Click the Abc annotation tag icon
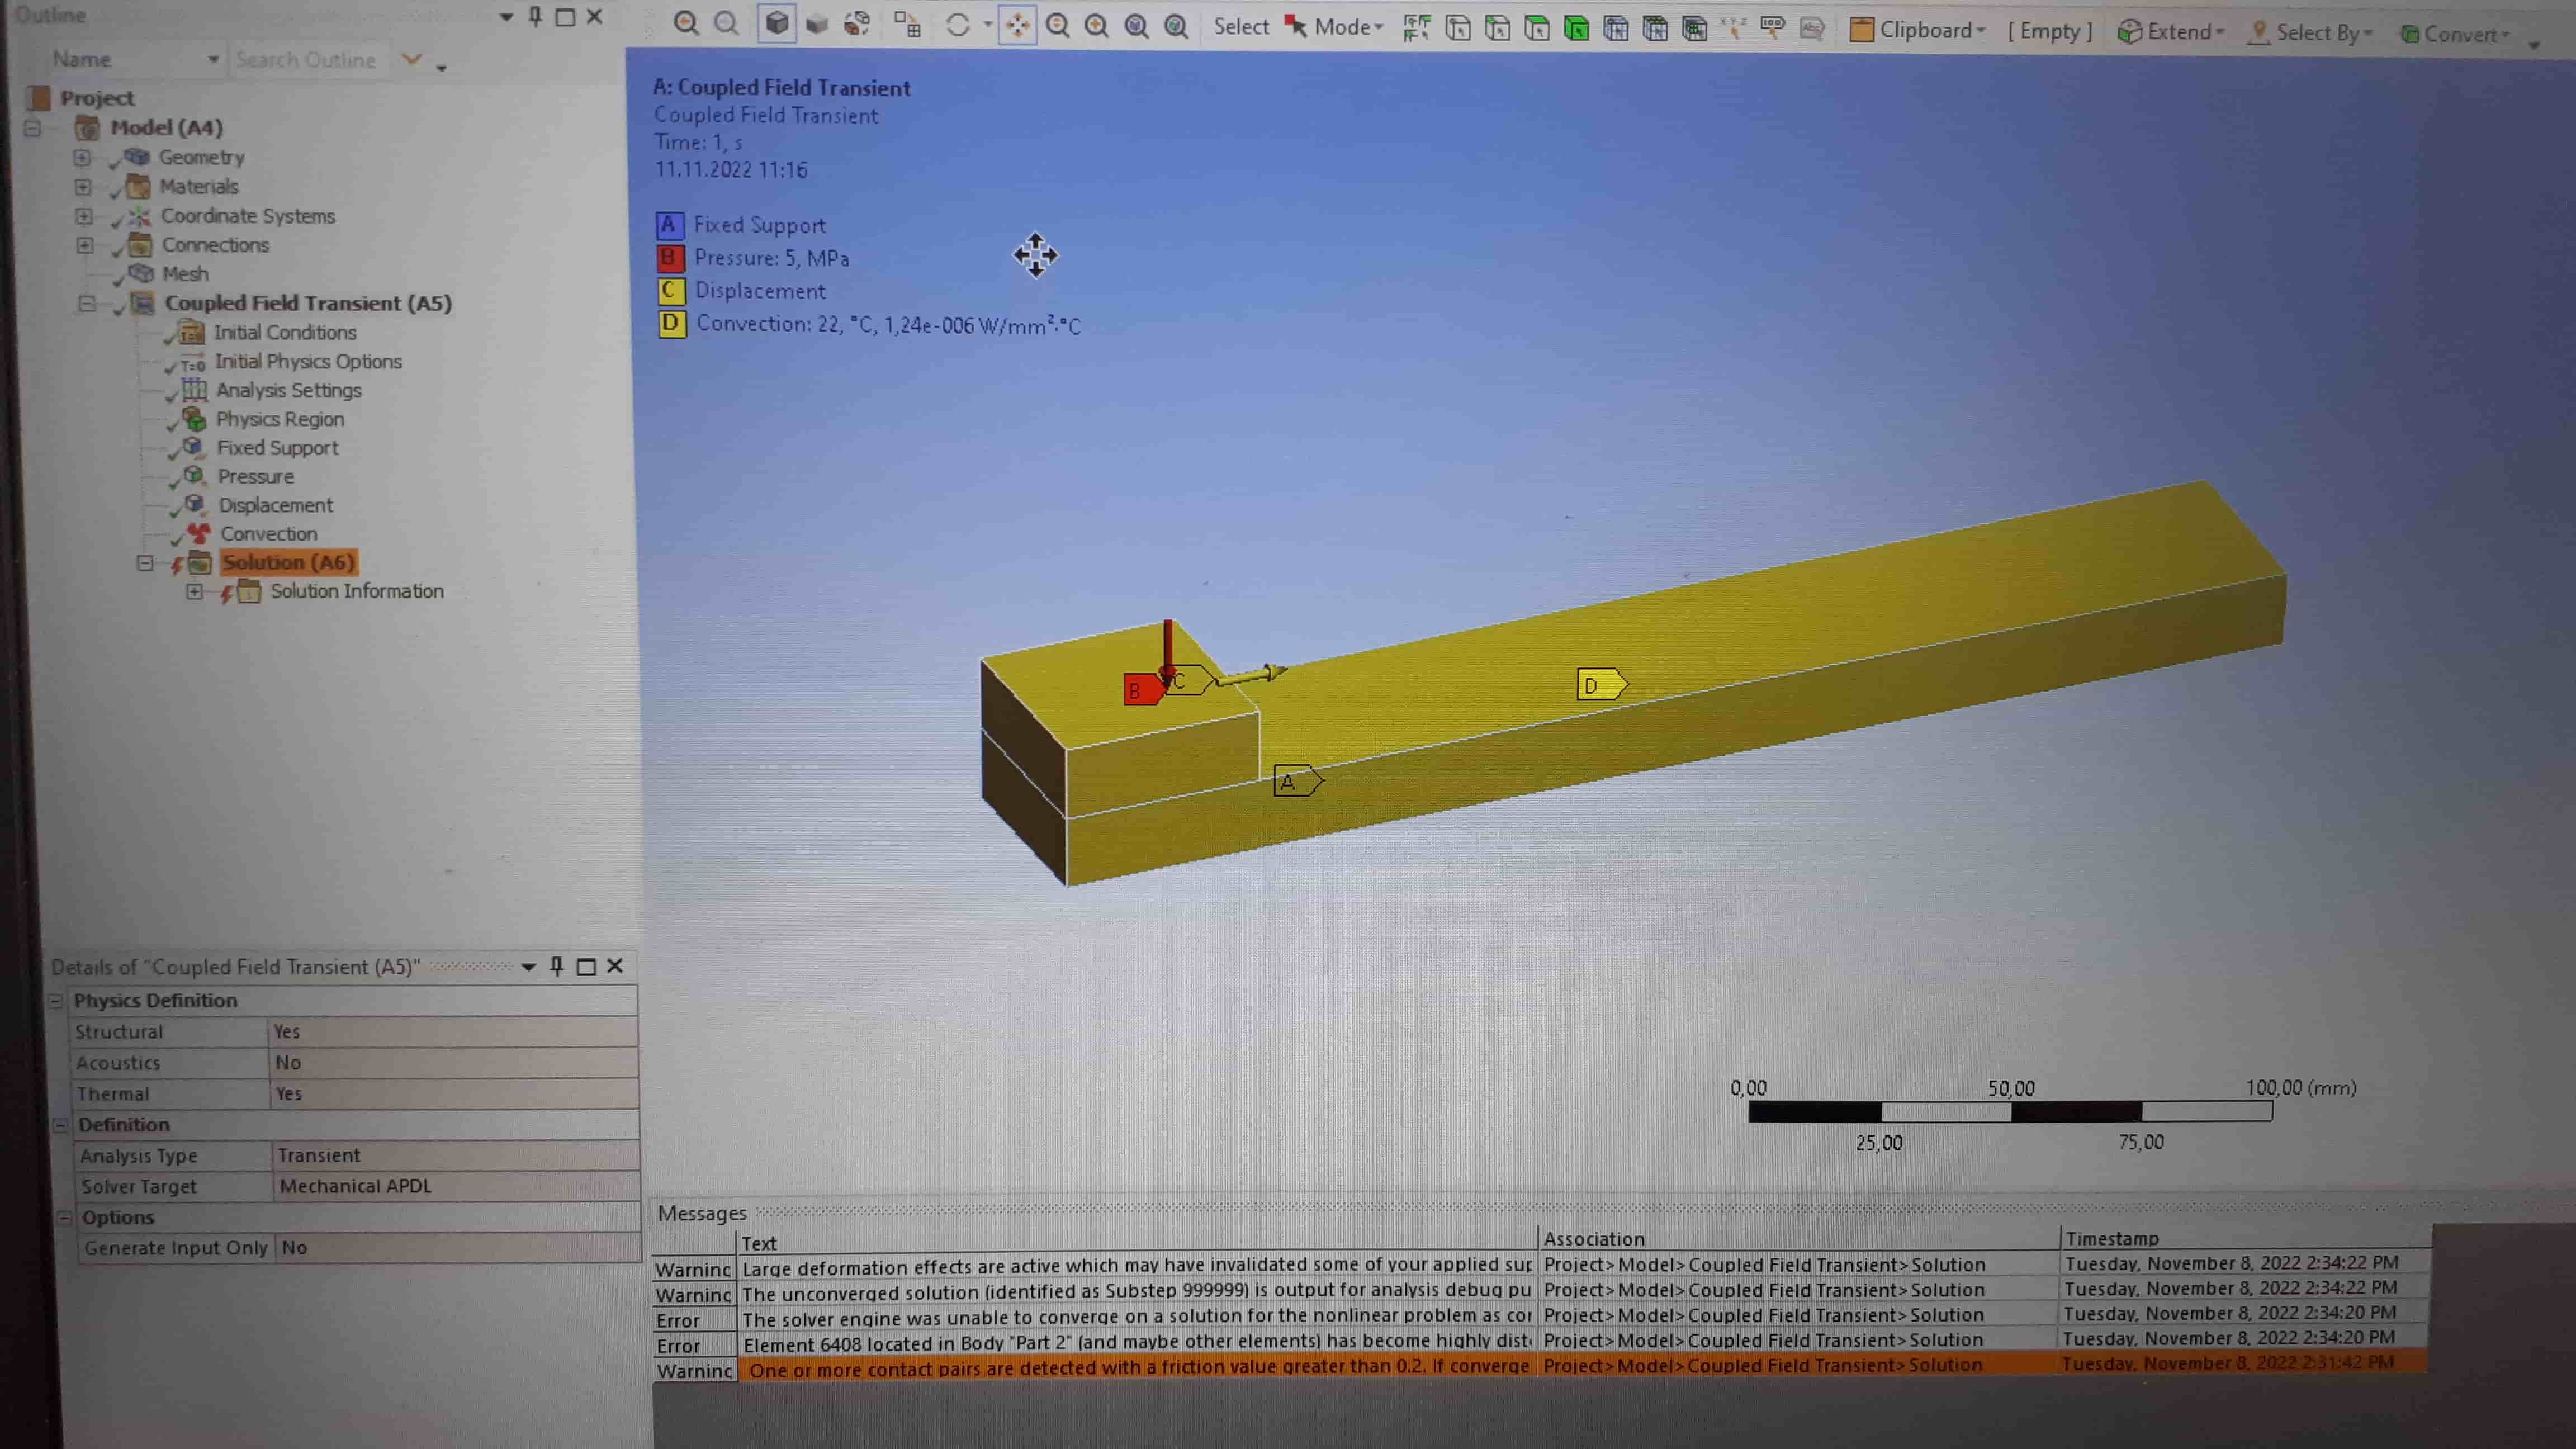This screenshot has width=2576, height=1449. pos(1812,29)
